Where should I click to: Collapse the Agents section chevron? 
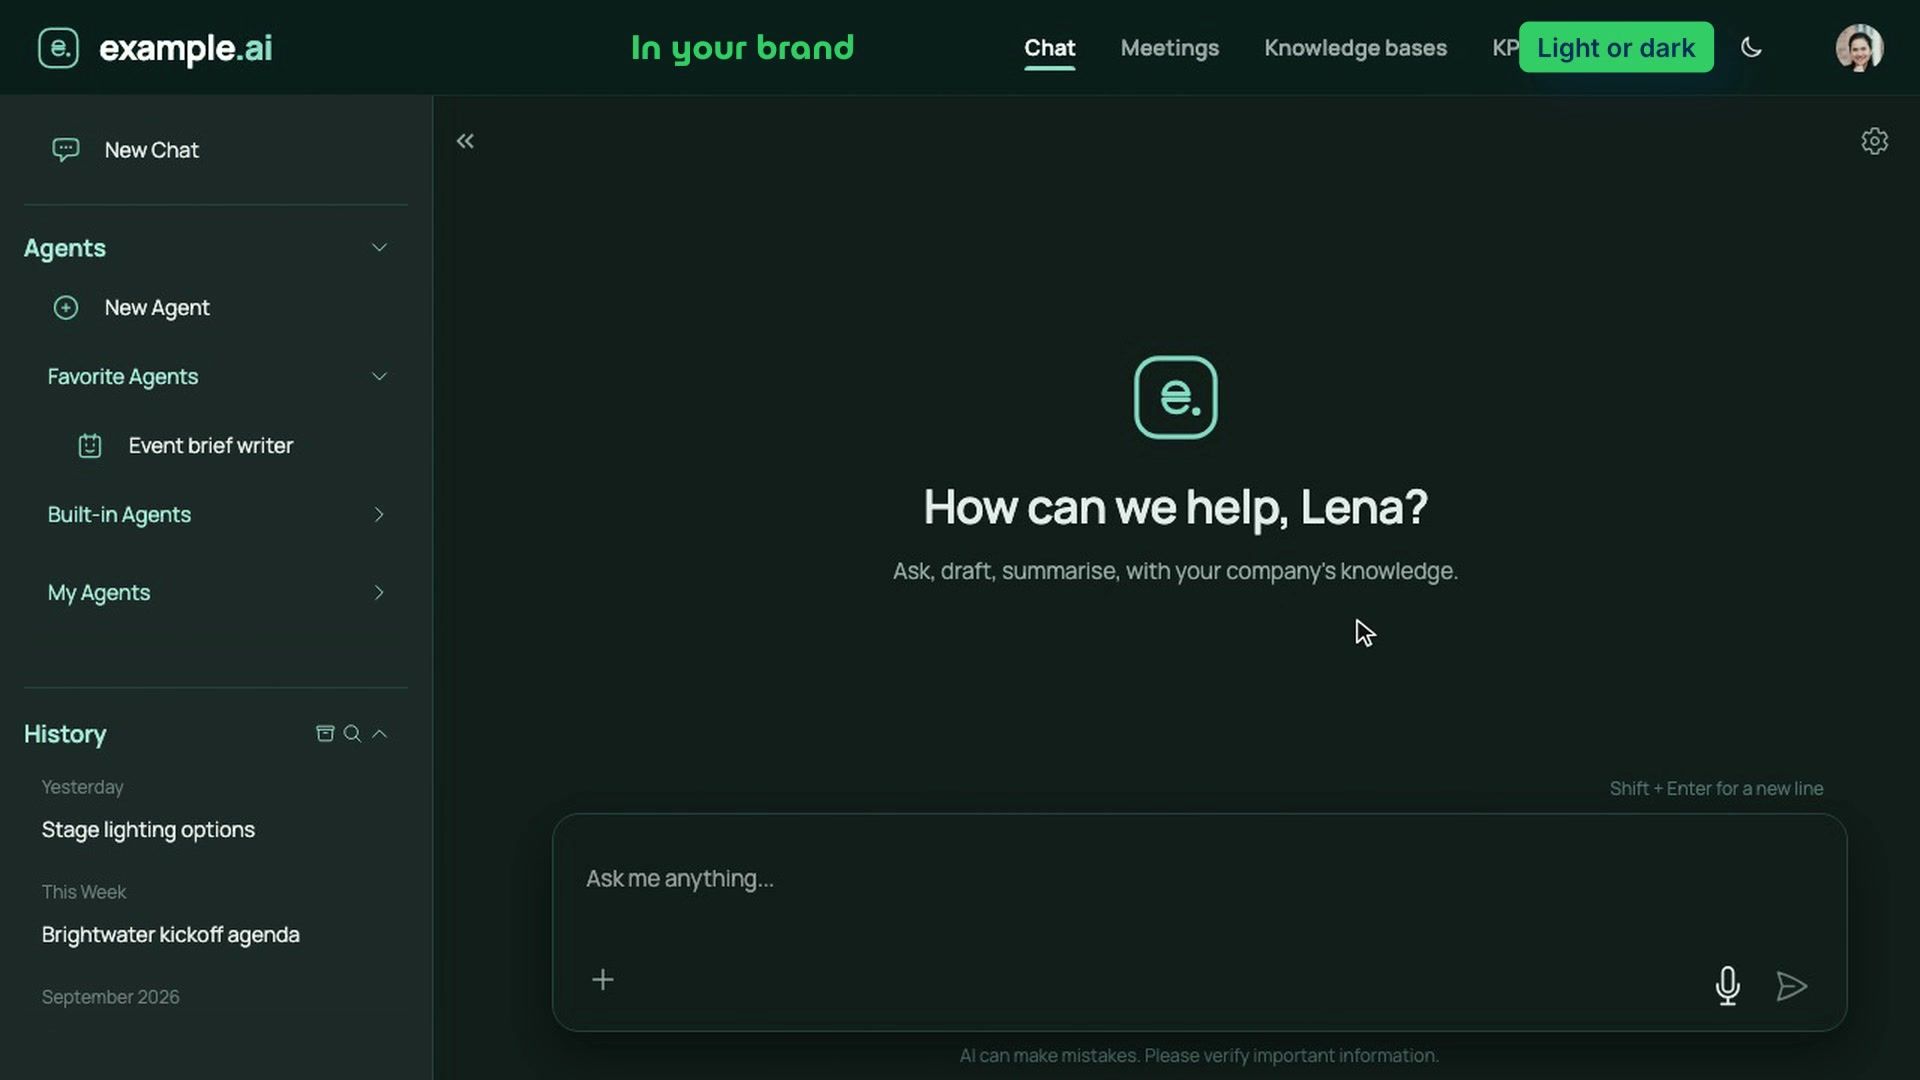tap(379, 248)
